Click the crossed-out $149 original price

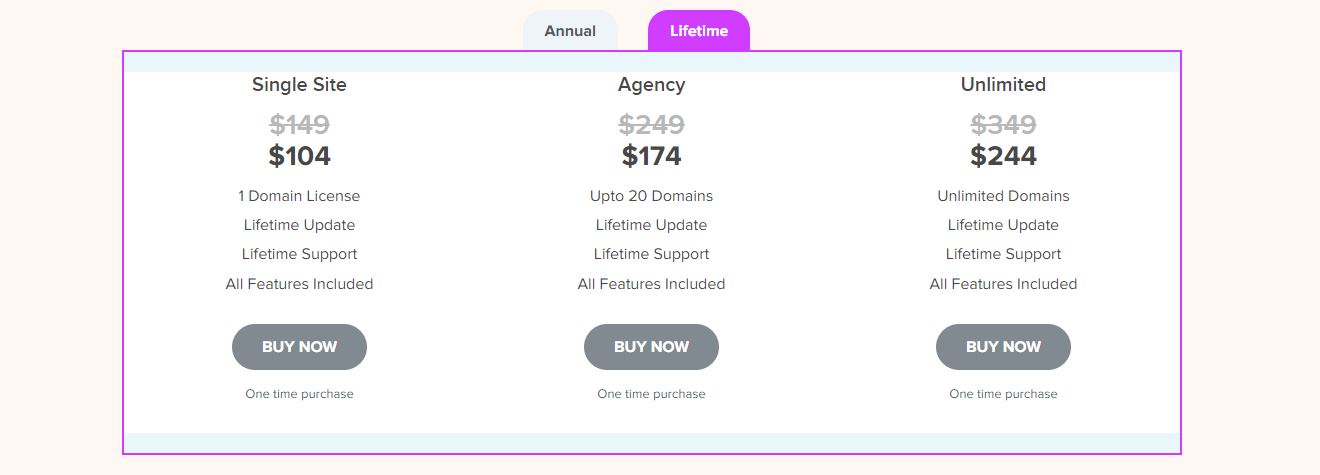click(299, 125)
